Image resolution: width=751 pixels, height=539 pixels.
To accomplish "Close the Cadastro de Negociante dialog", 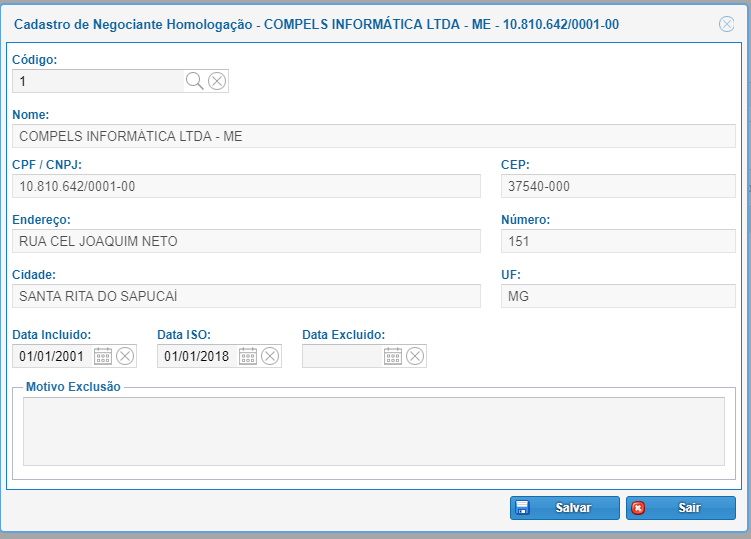I will tap(727, 24).
